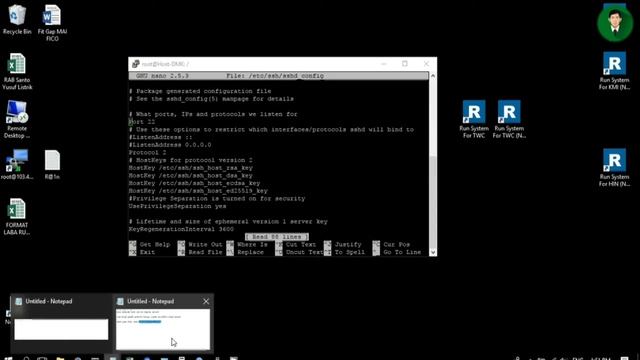The height and width of the screenshot is (360, 640).
Task: Launch the Run System For TWC shortcut
Action: [x=473, y=119]
